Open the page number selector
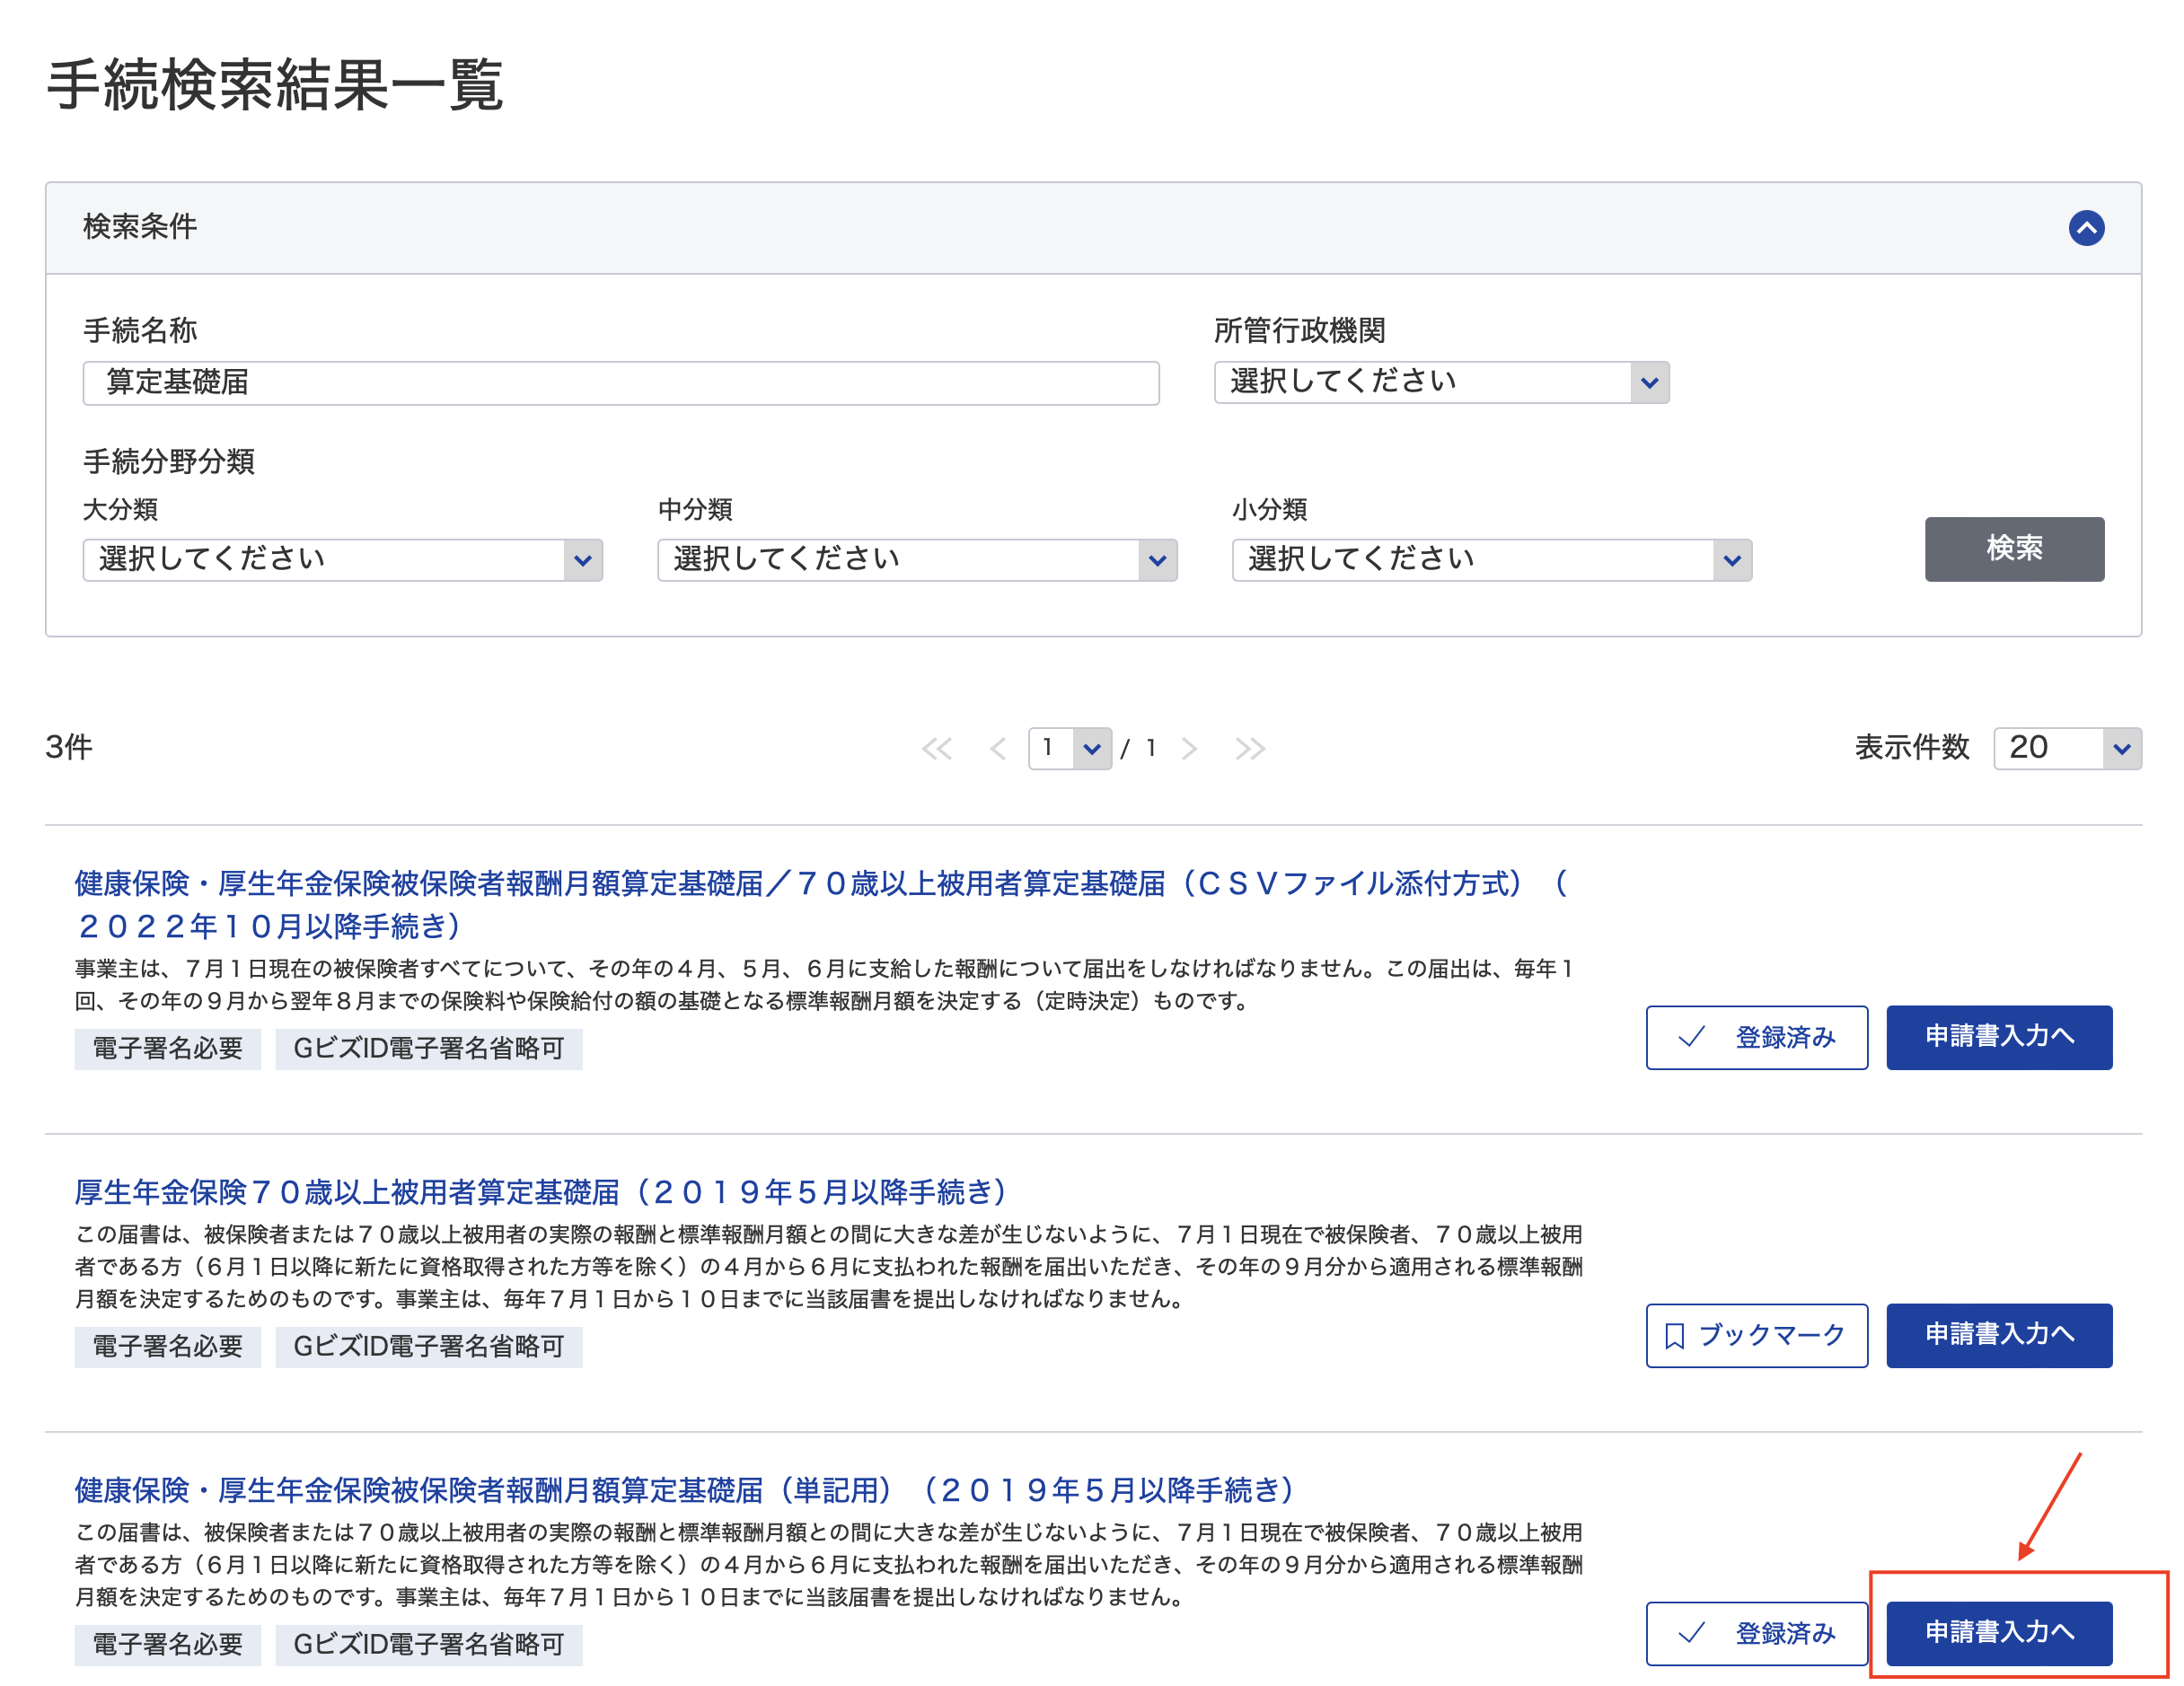The height and width of the screenshot is (1686, 2184). tap(1069, 748)
